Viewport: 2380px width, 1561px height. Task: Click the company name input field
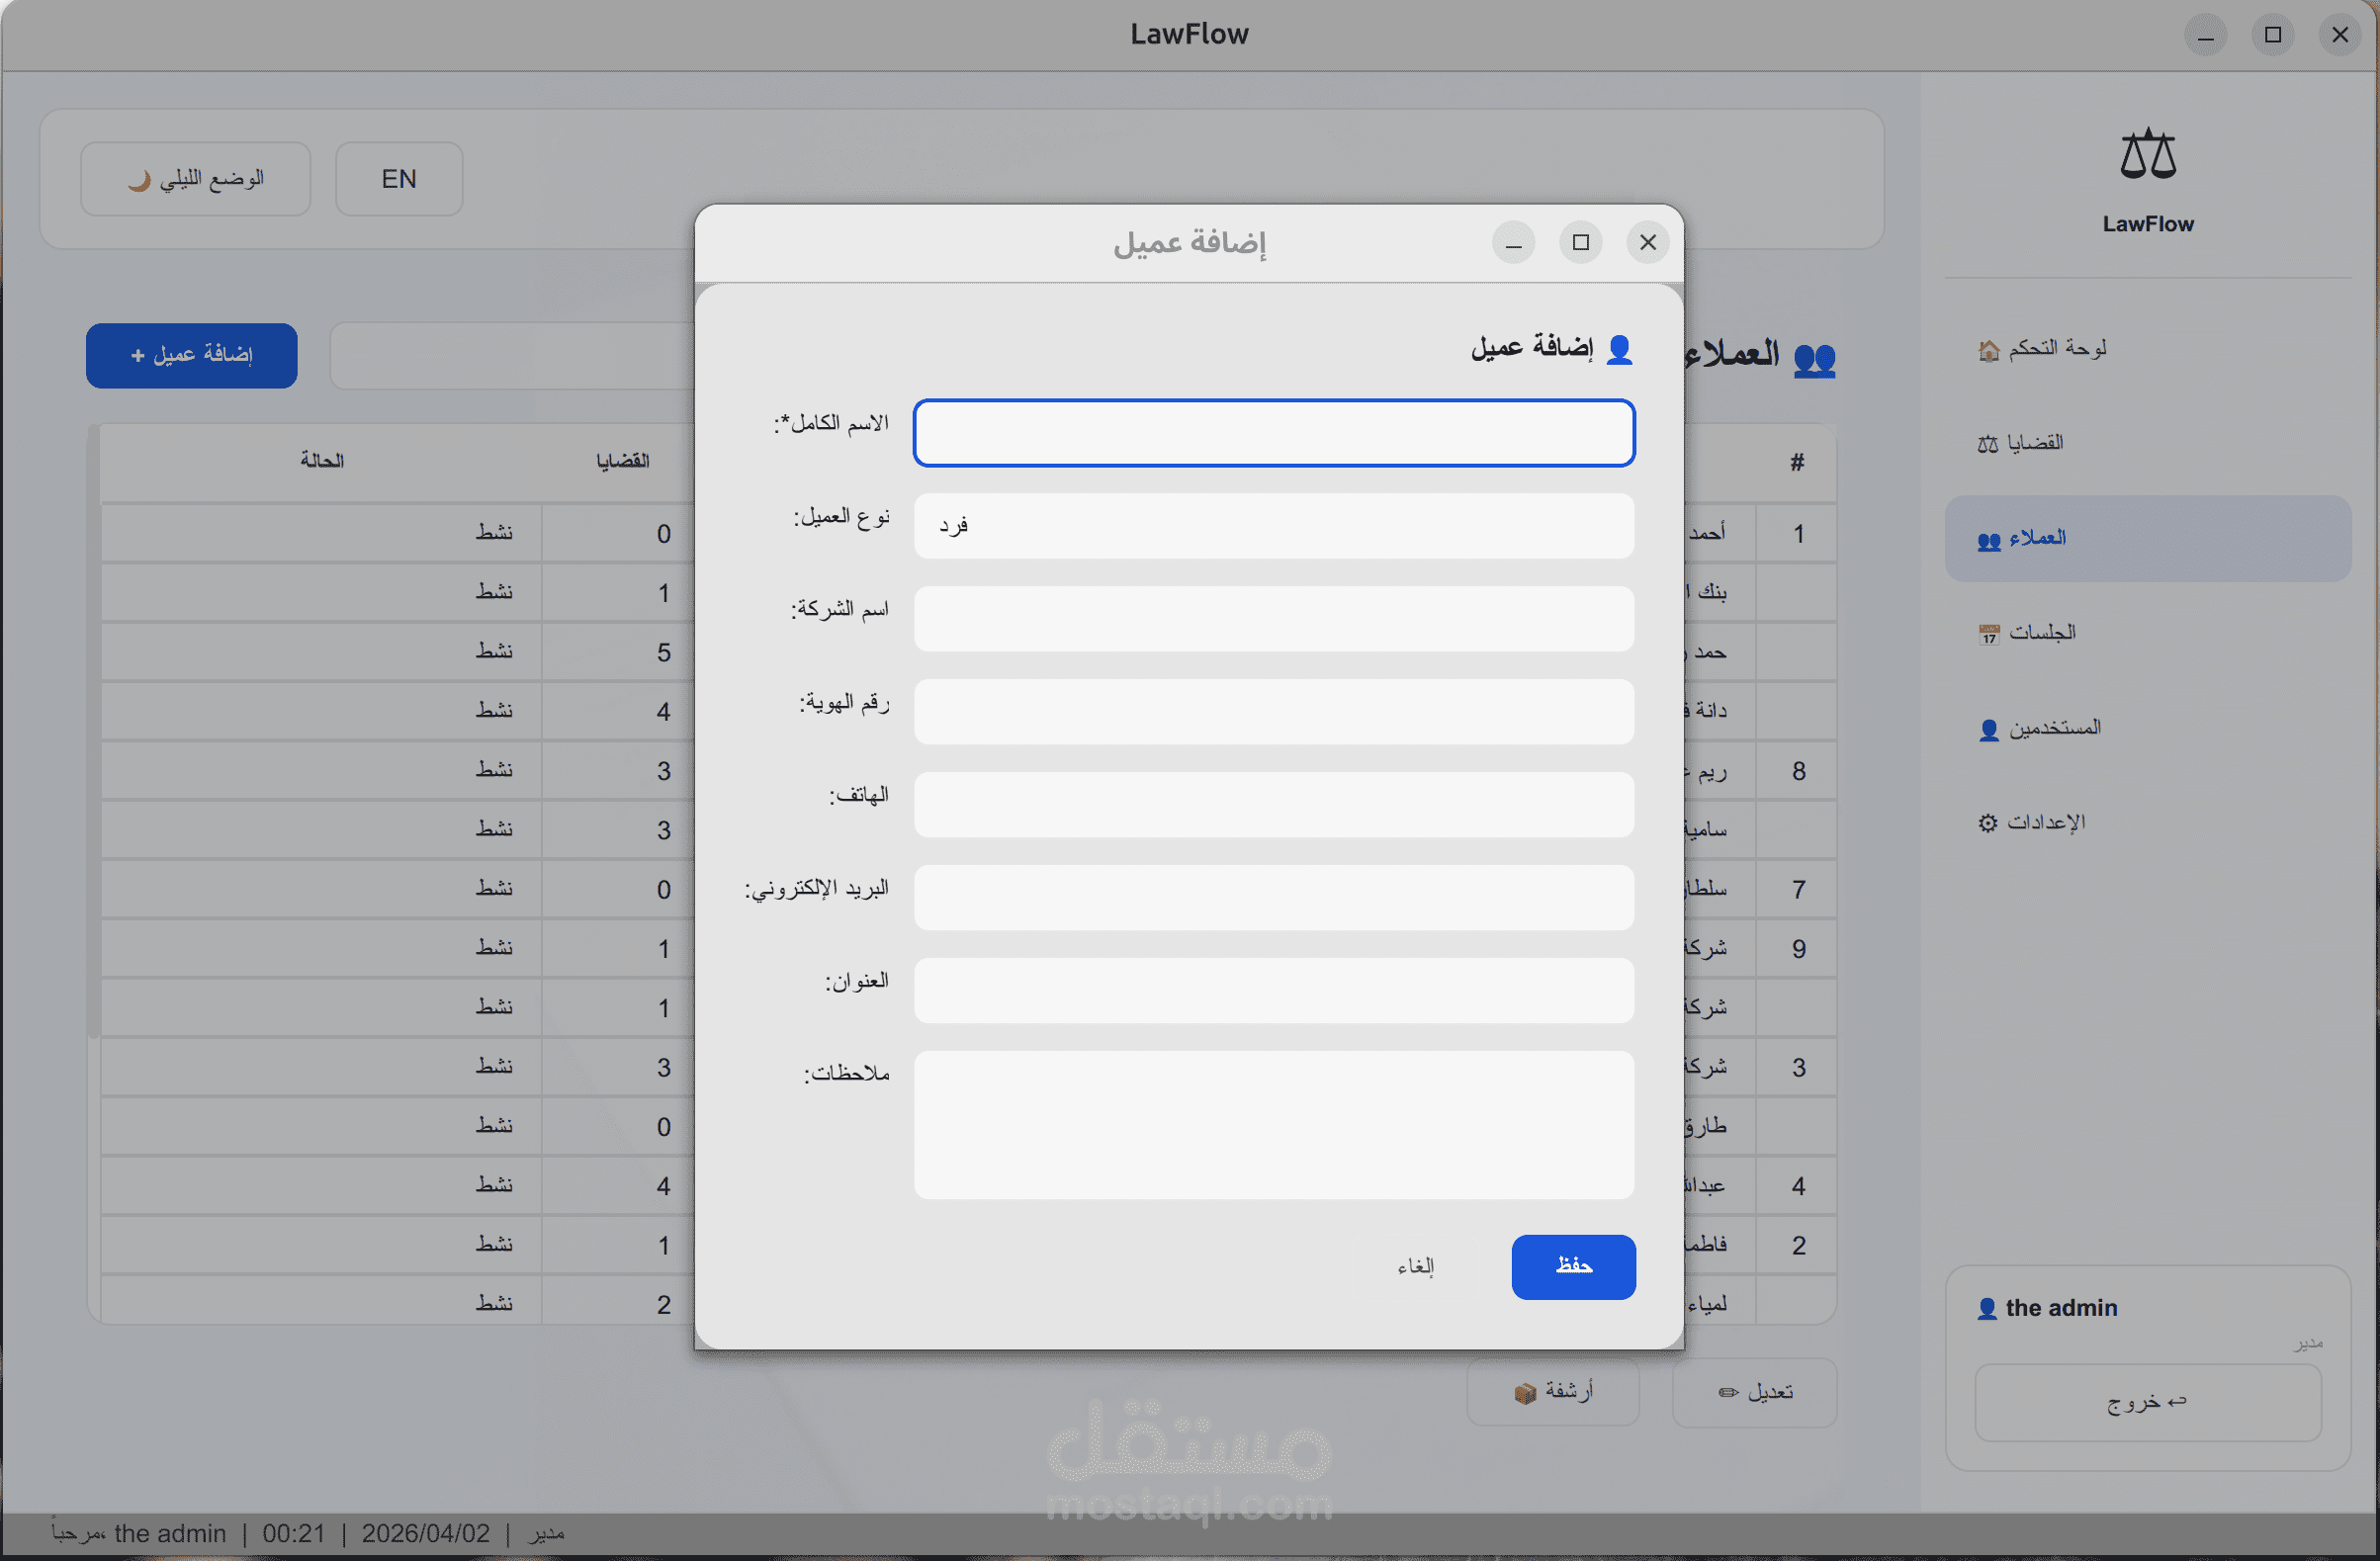(x=1273, y=619)
